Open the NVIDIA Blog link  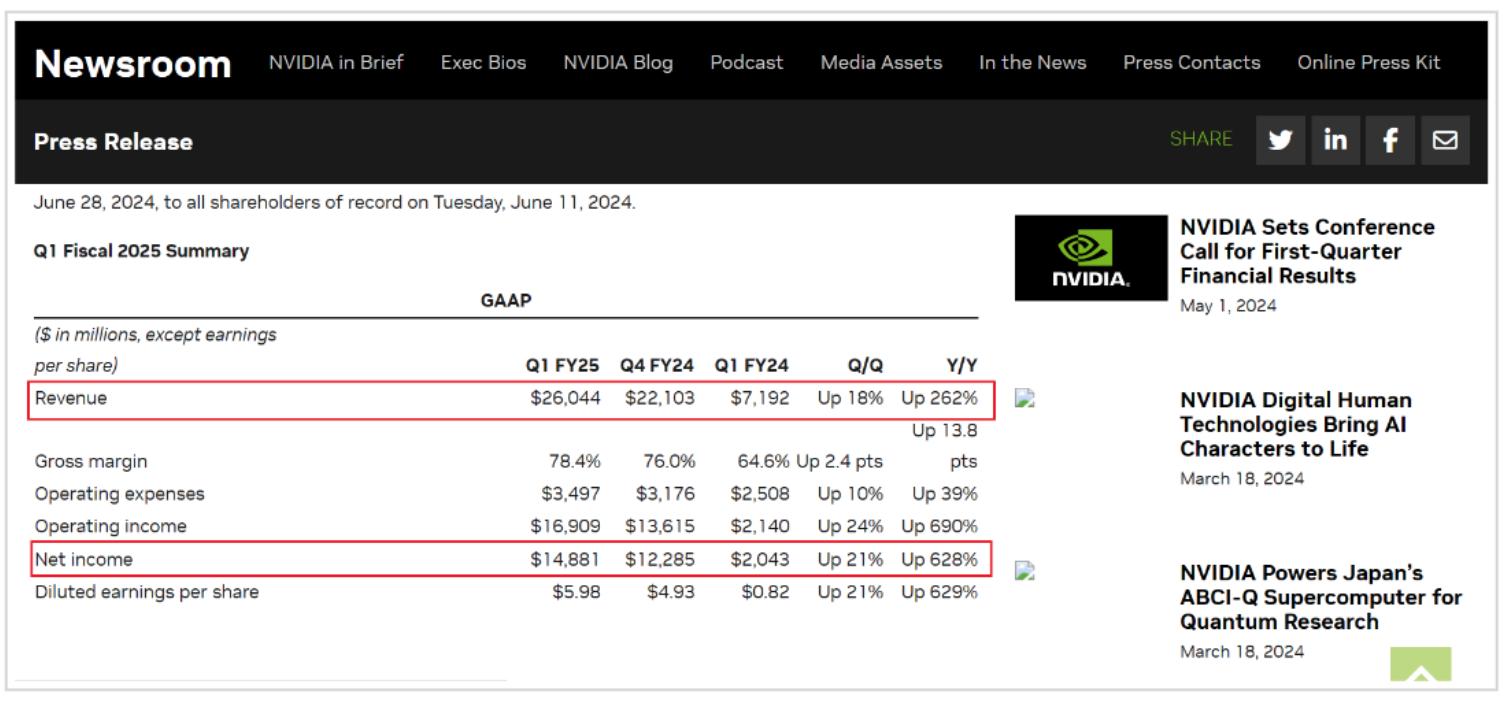point(618,63)
